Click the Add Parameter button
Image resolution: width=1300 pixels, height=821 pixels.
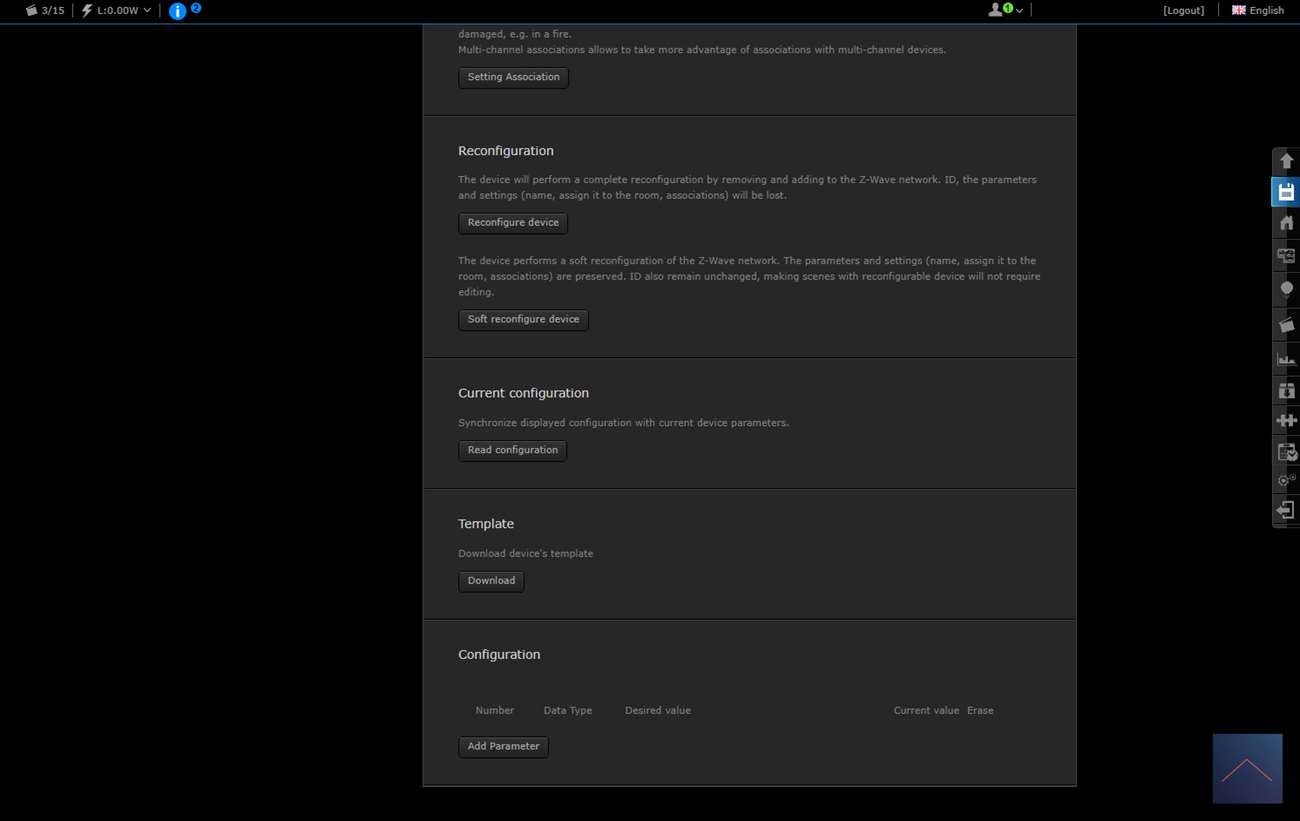click(503, 747)
